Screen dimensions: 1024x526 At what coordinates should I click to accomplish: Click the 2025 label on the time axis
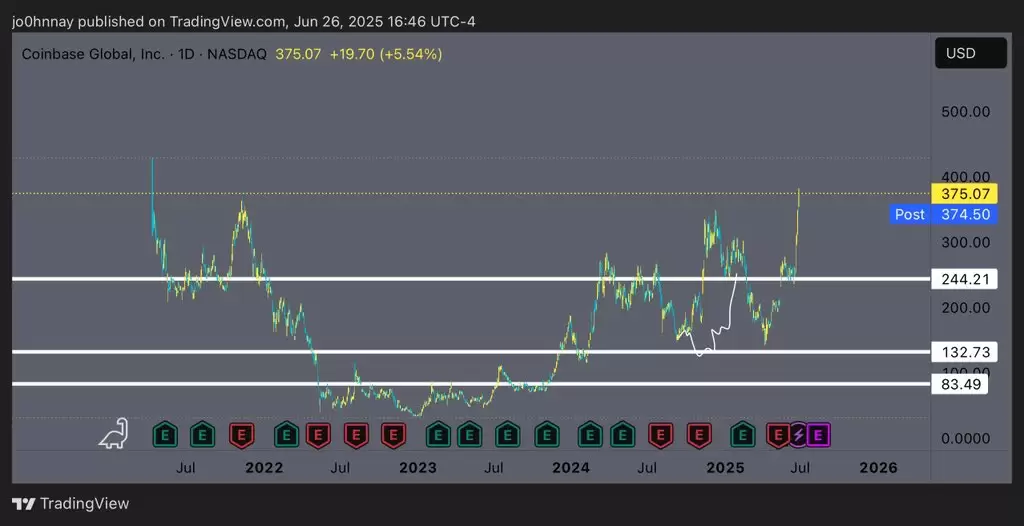pos(726,468)
